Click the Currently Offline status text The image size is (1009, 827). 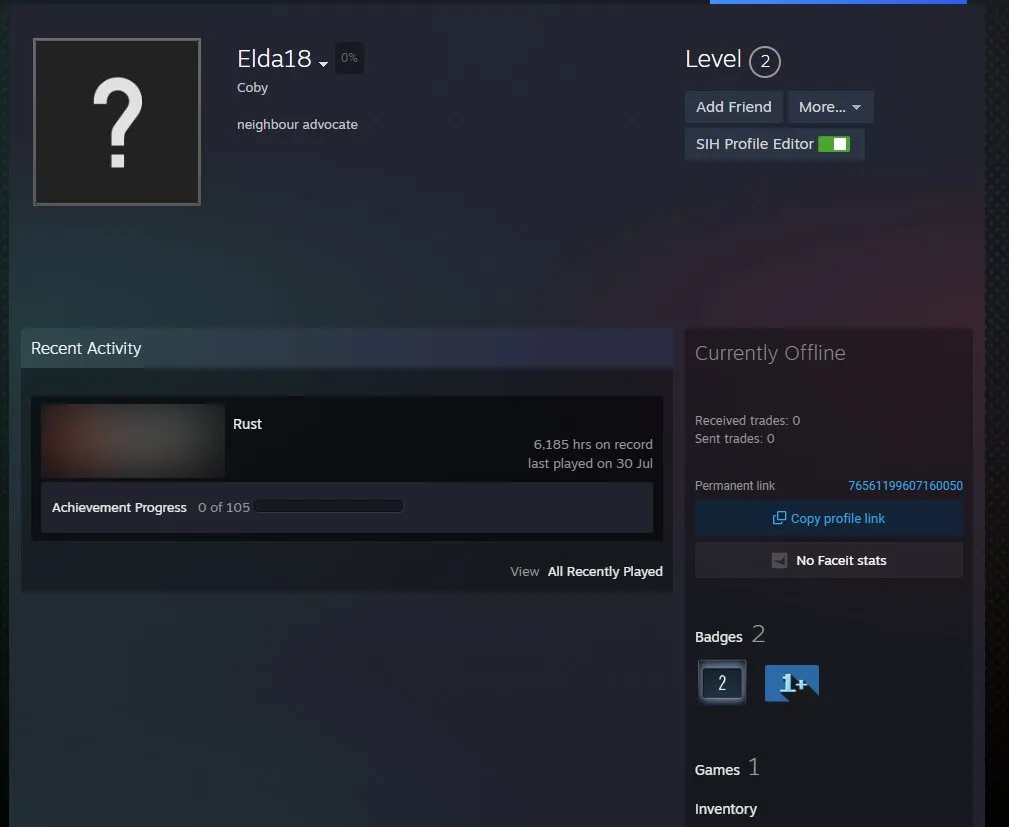click(770, 353)
